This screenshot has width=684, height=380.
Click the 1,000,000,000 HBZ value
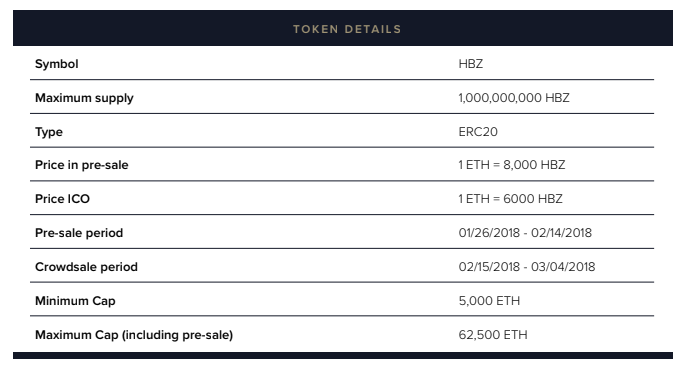pyautogui.click(x=514, y=98)
